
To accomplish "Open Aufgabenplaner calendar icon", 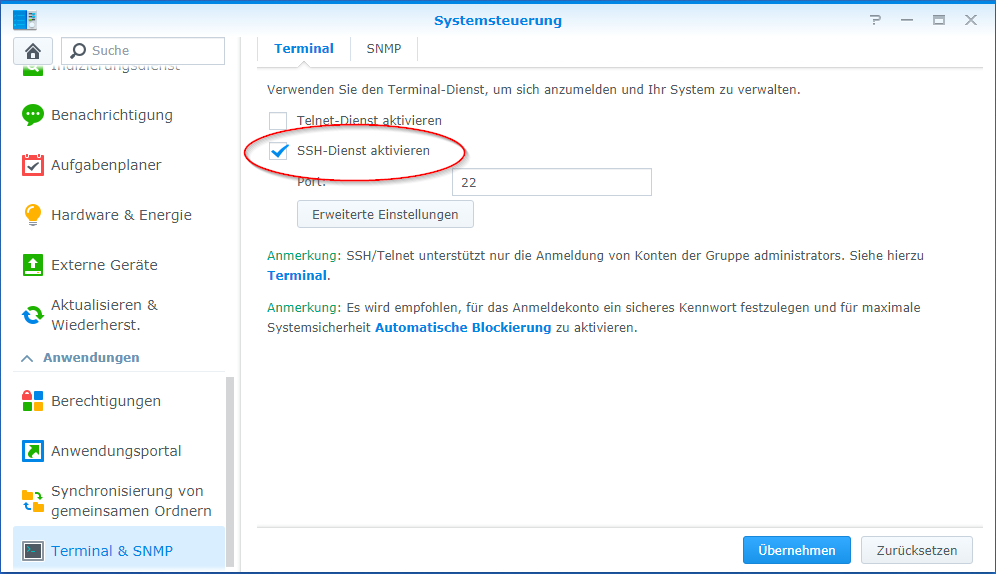I will point(33,164).
